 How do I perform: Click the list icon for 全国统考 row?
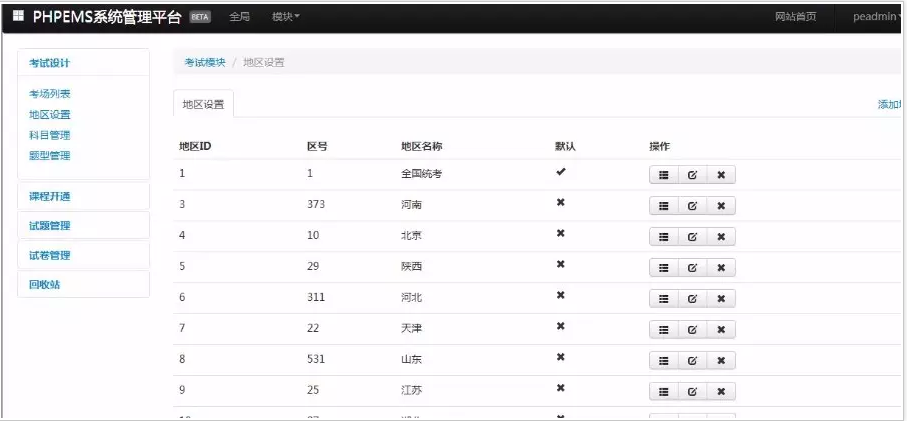pyautogui.click(x=663, y=175)
